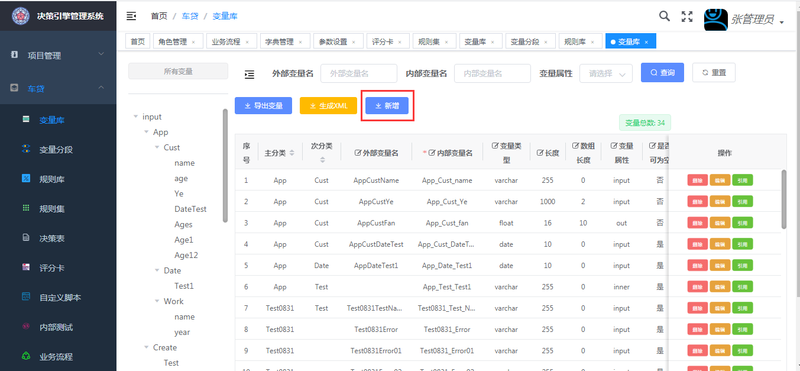Image resolution: width=800 pixels, height=371 pixels.
Task: Toggle the sidebar collapse hamburger icon
Action: click(x=131, y=16)
